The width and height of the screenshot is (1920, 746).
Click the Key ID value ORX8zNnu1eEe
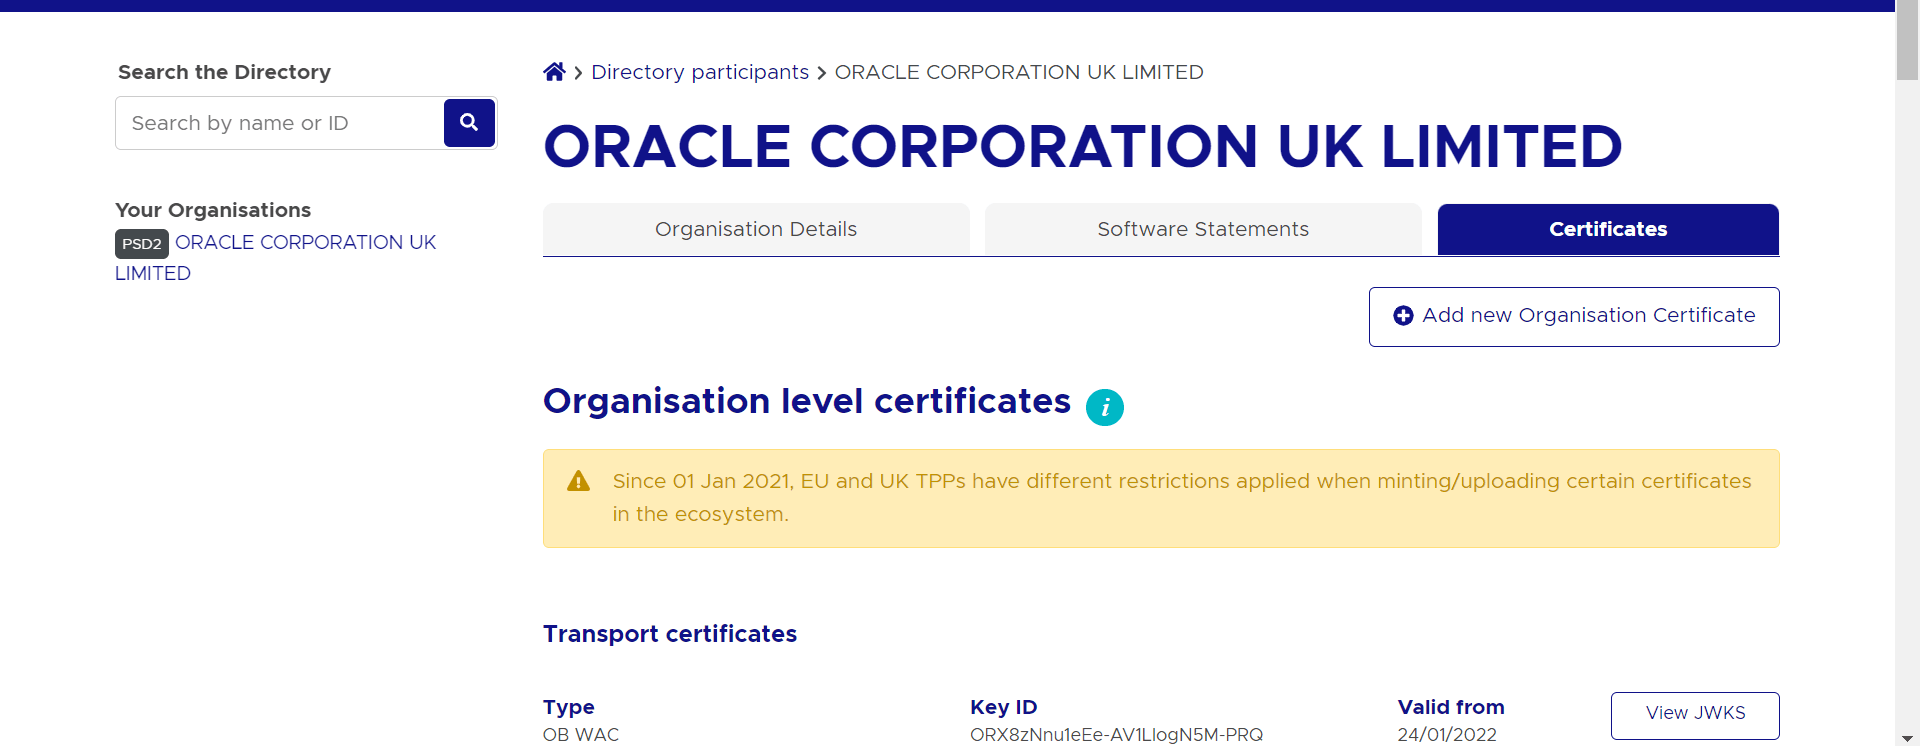pos(1116,735)
